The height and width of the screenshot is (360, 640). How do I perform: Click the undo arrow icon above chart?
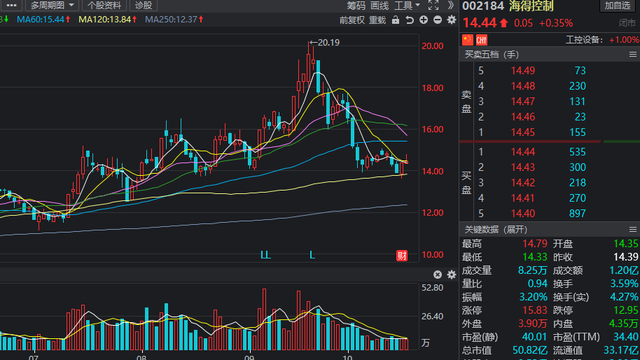coord(409,20)
